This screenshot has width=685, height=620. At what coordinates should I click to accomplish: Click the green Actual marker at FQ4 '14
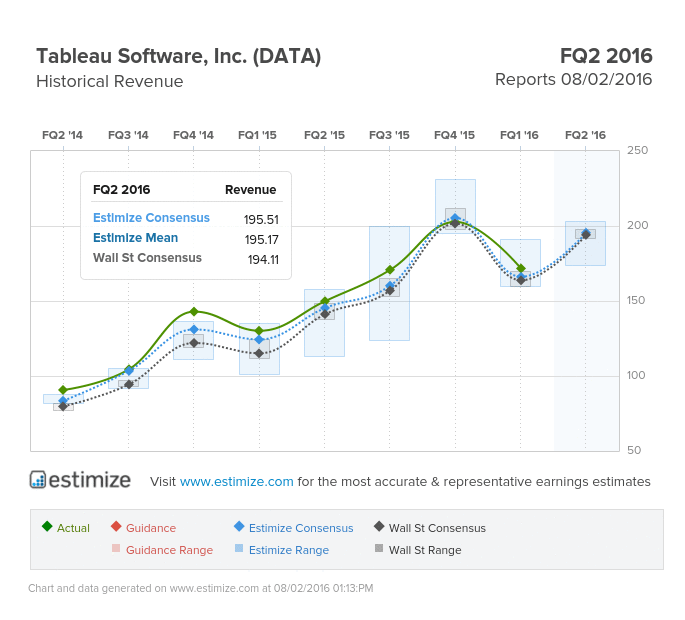pyautogui.click(x=194, y=312)
